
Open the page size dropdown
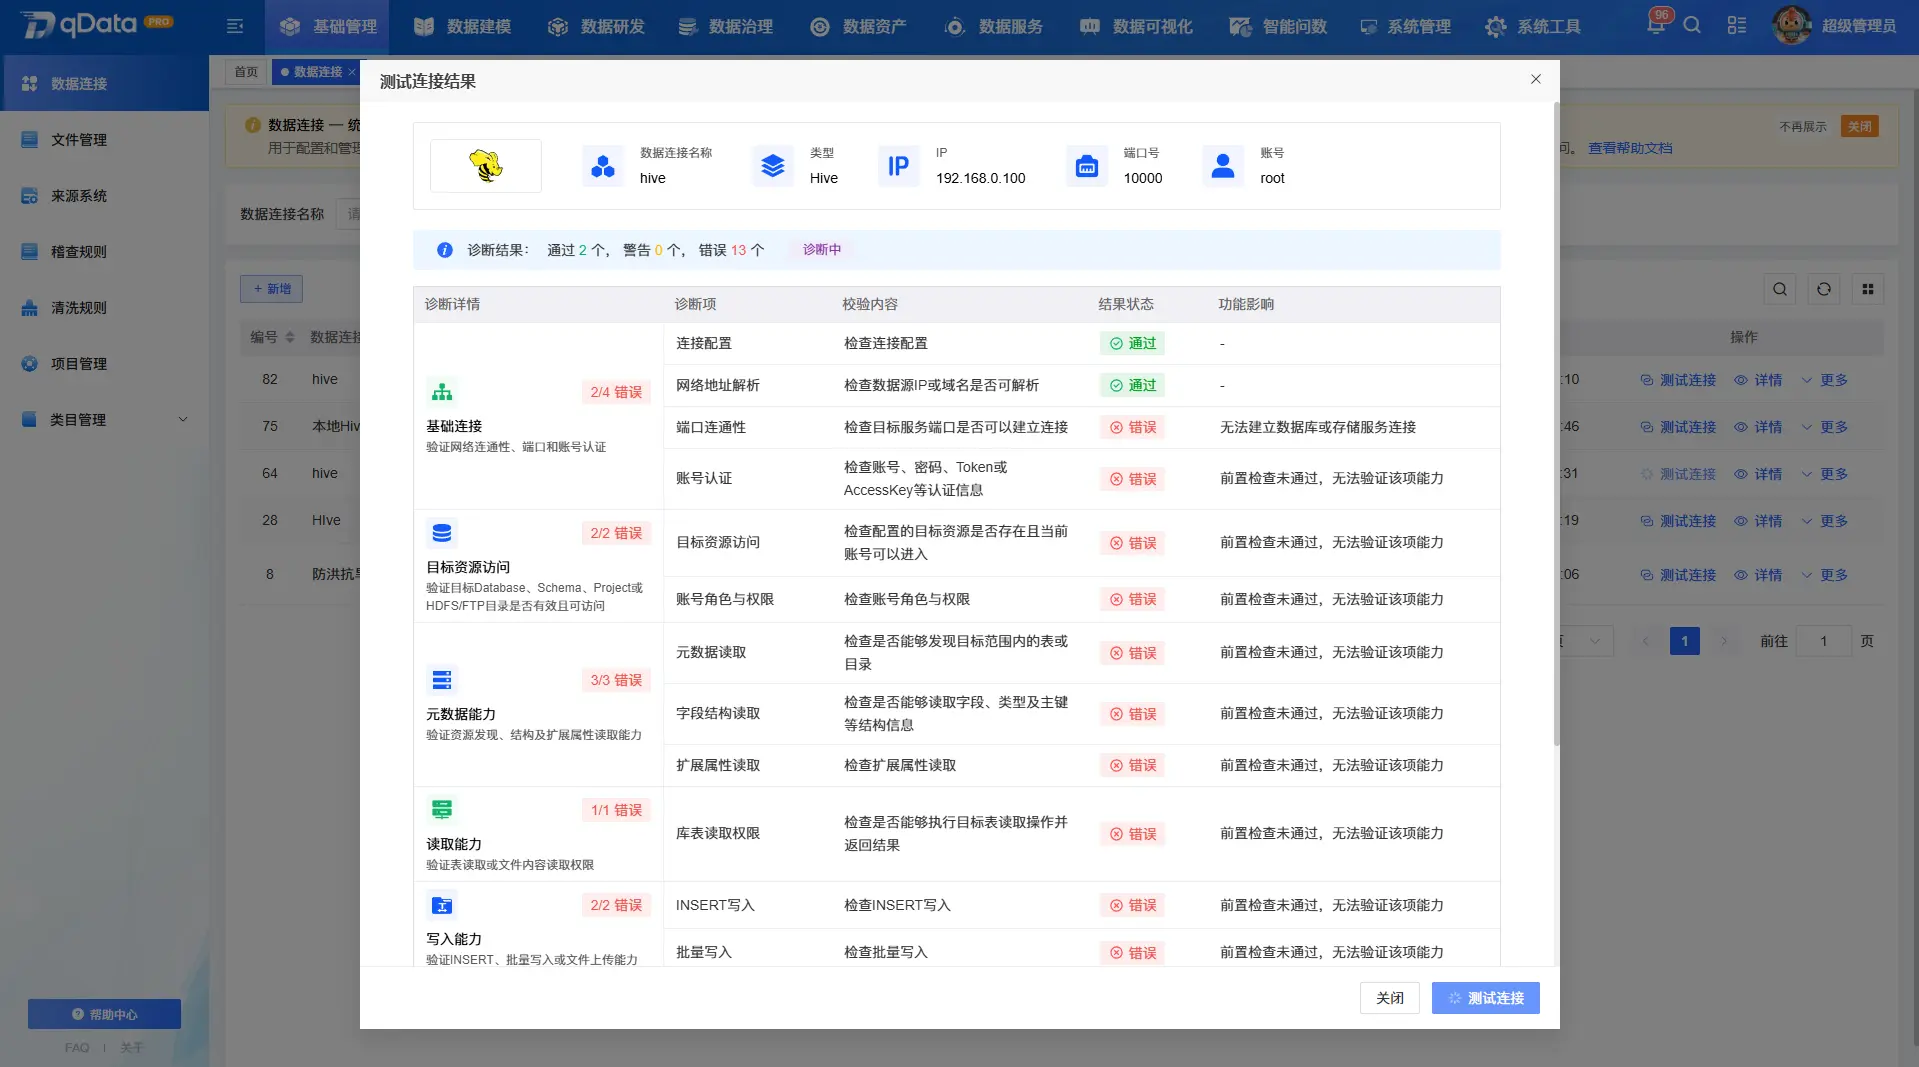1586,641
